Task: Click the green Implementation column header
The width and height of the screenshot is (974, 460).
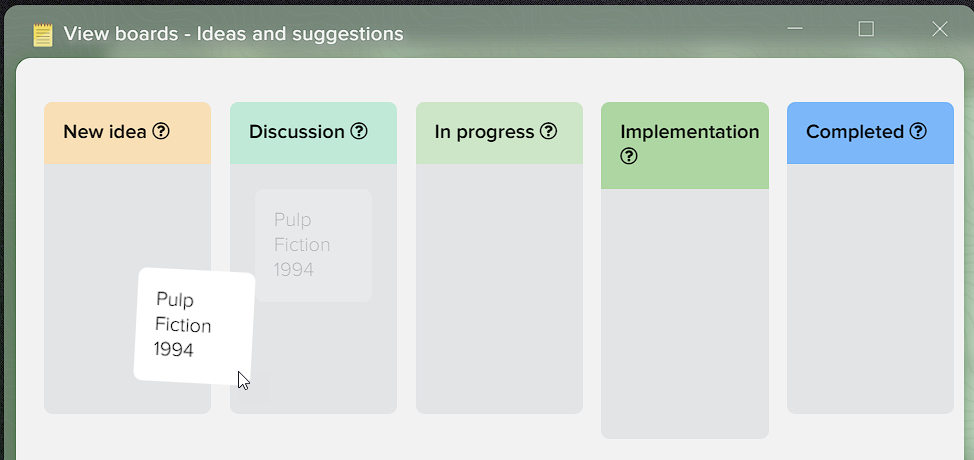Action: click(x=685, y=145)
